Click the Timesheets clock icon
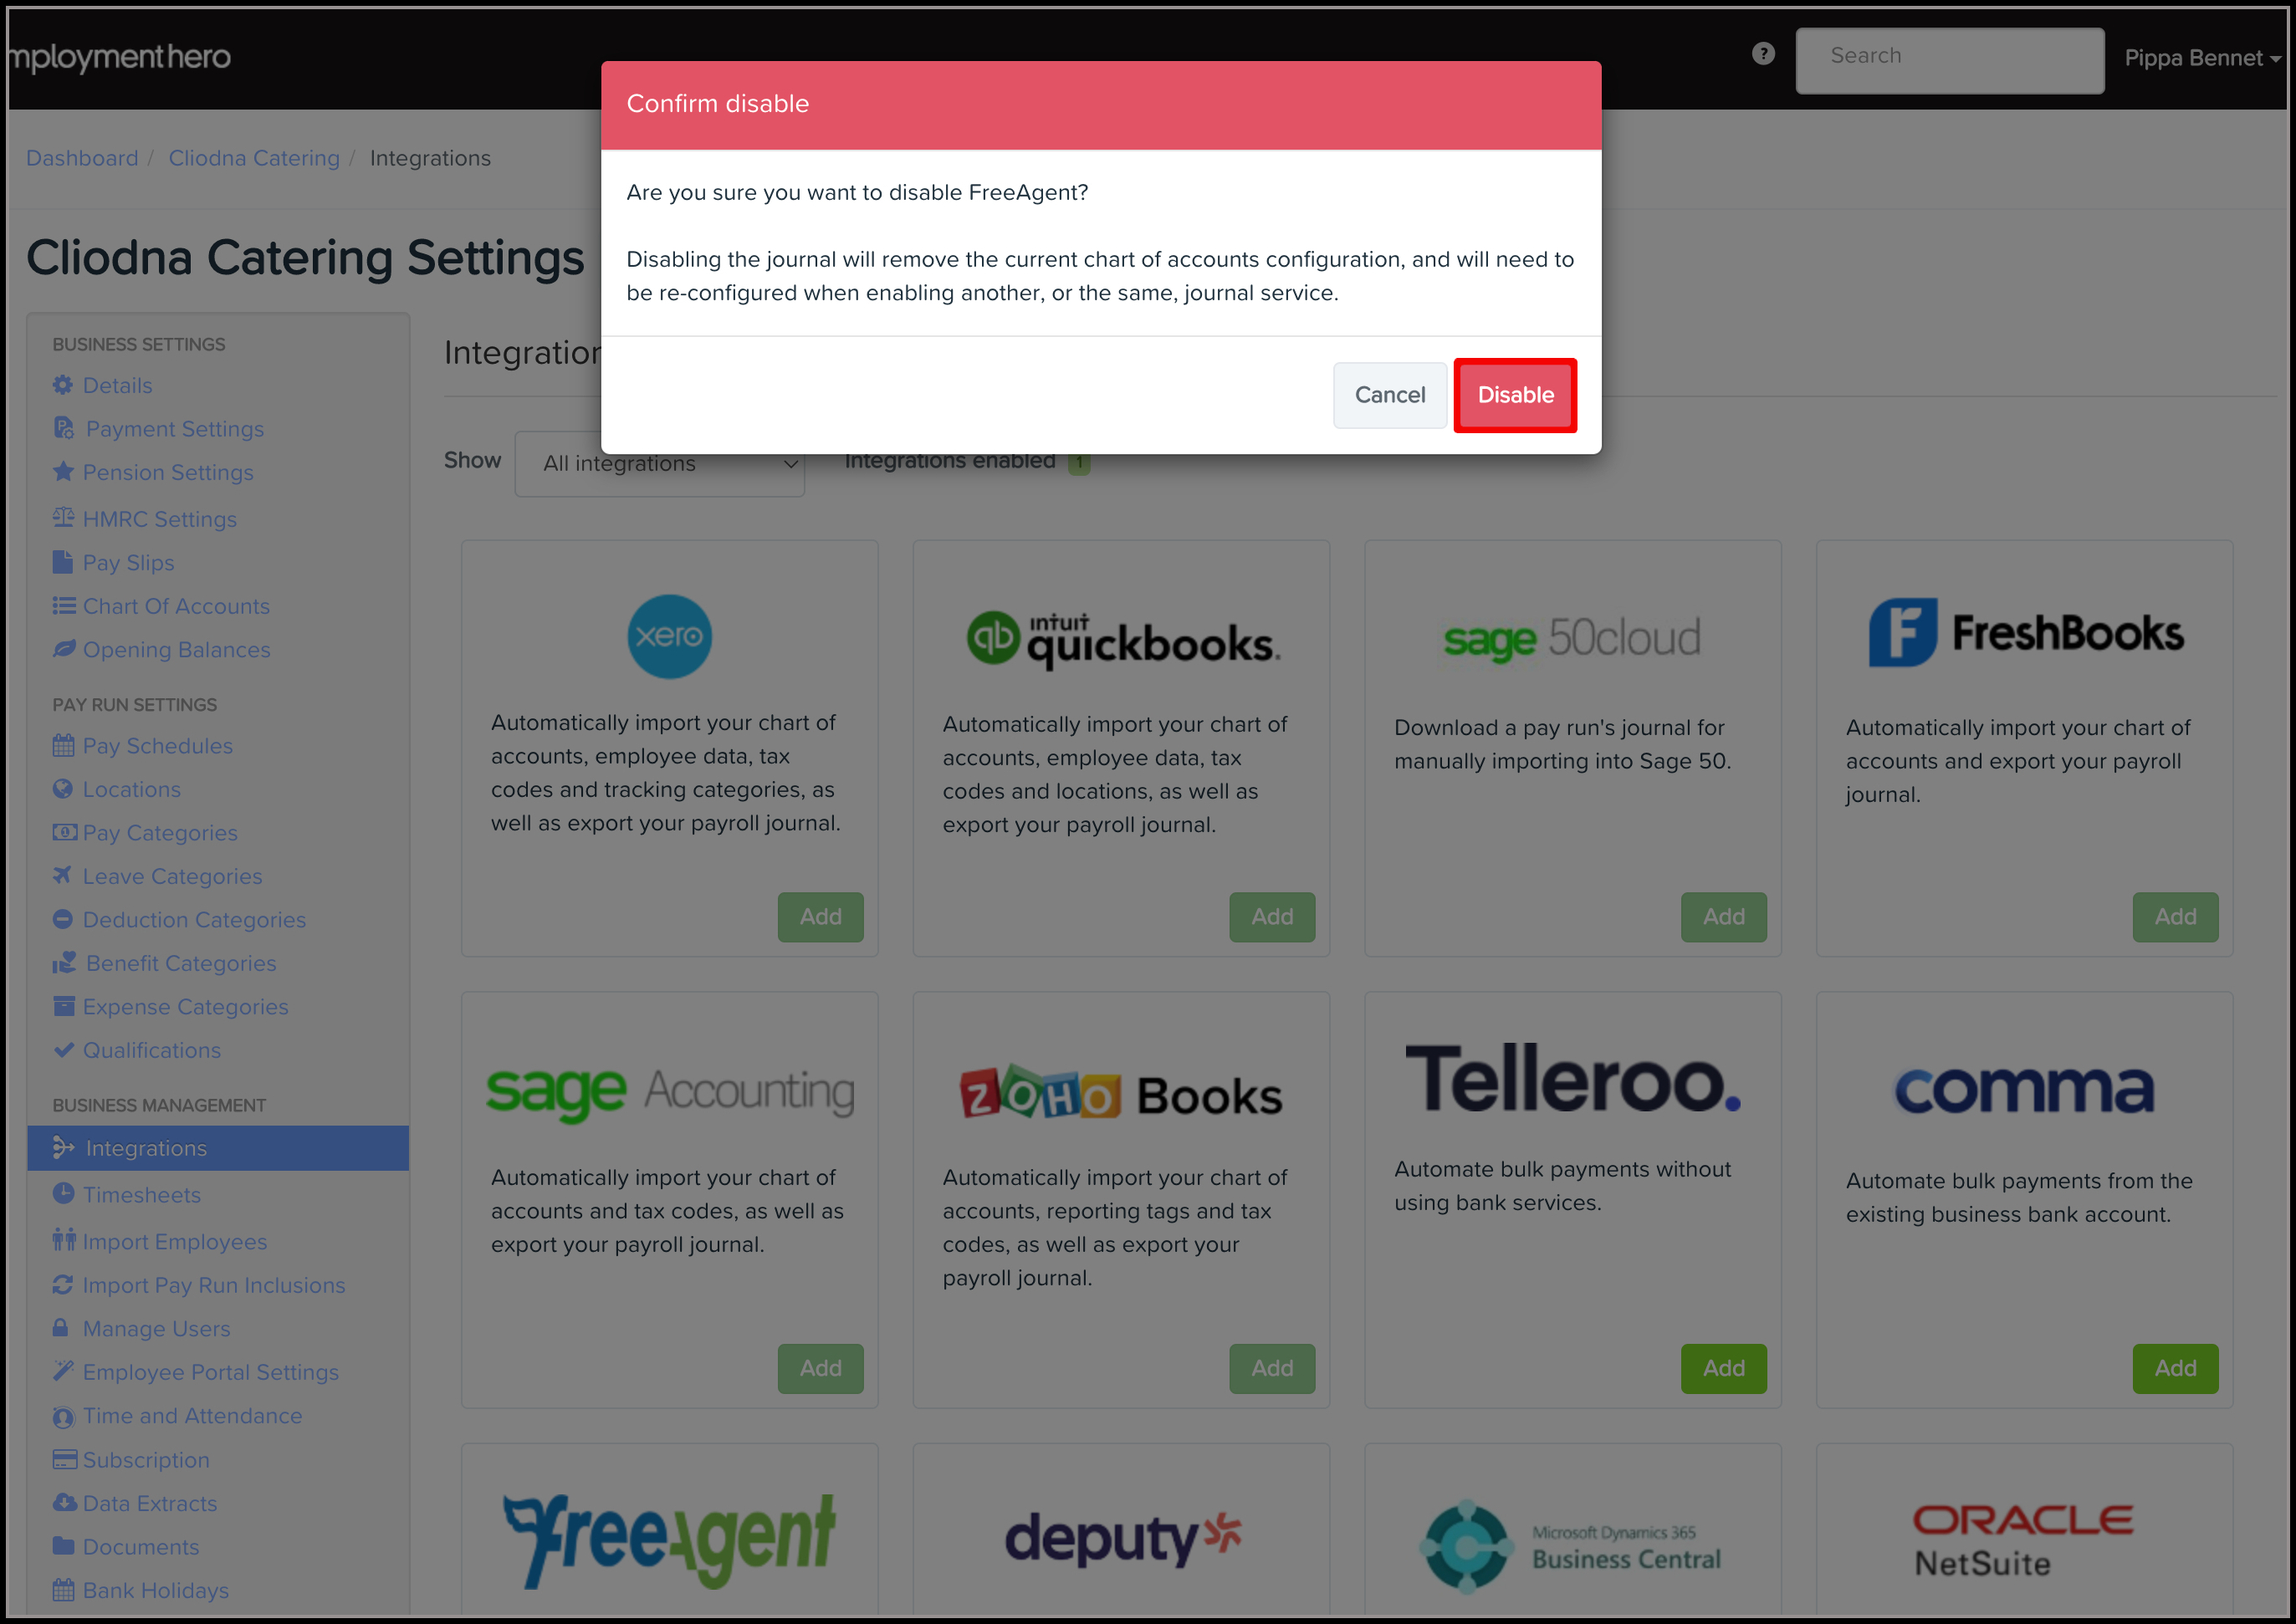The image size is (2296, 1624). (x=63, y=1193)
